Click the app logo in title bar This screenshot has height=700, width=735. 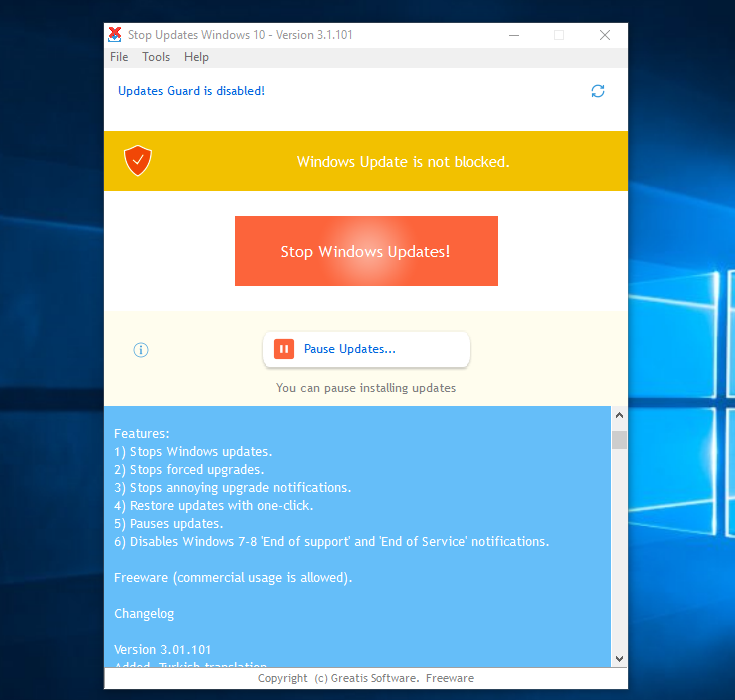(115, 35)
